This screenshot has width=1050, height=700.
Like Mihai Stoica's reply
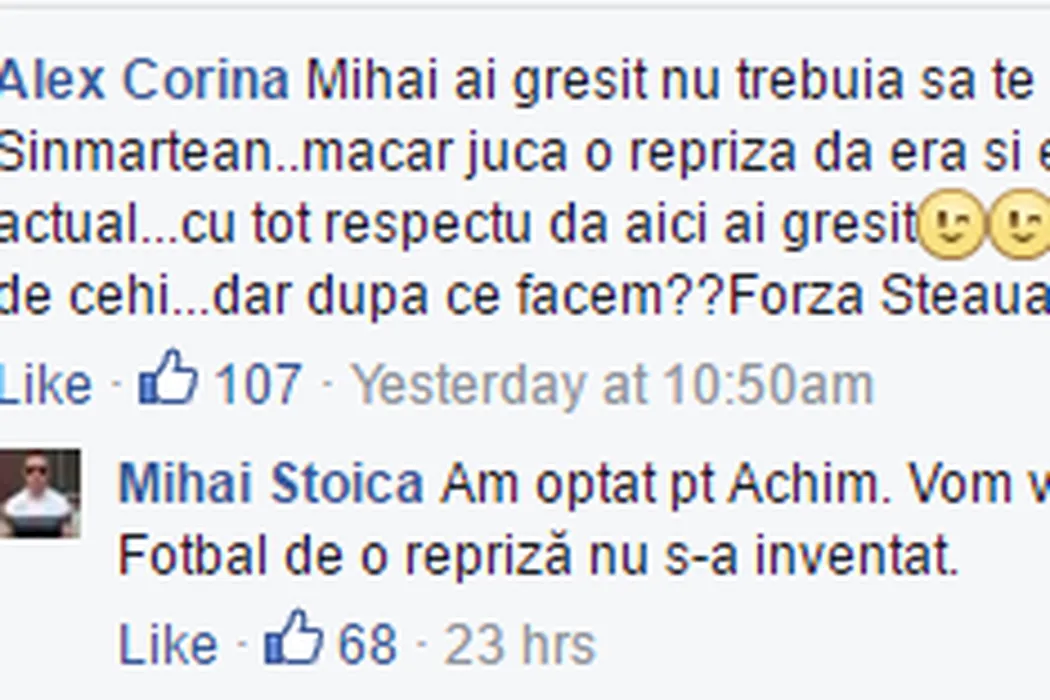coord(167,645)
